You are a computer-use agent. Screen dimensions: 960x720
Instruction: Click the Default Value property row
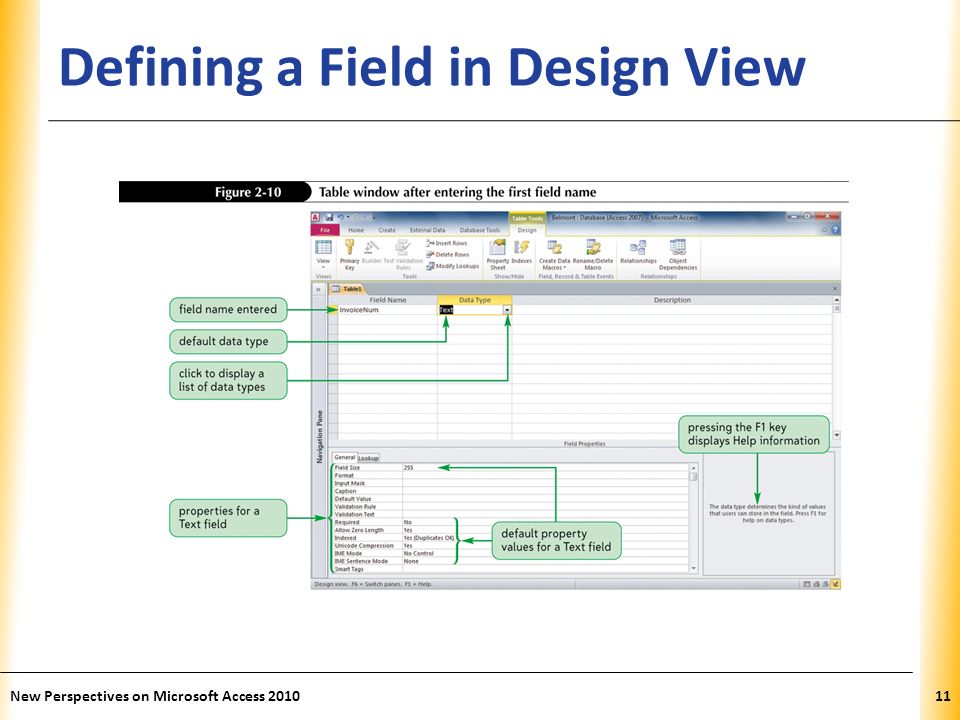[511, 499]
